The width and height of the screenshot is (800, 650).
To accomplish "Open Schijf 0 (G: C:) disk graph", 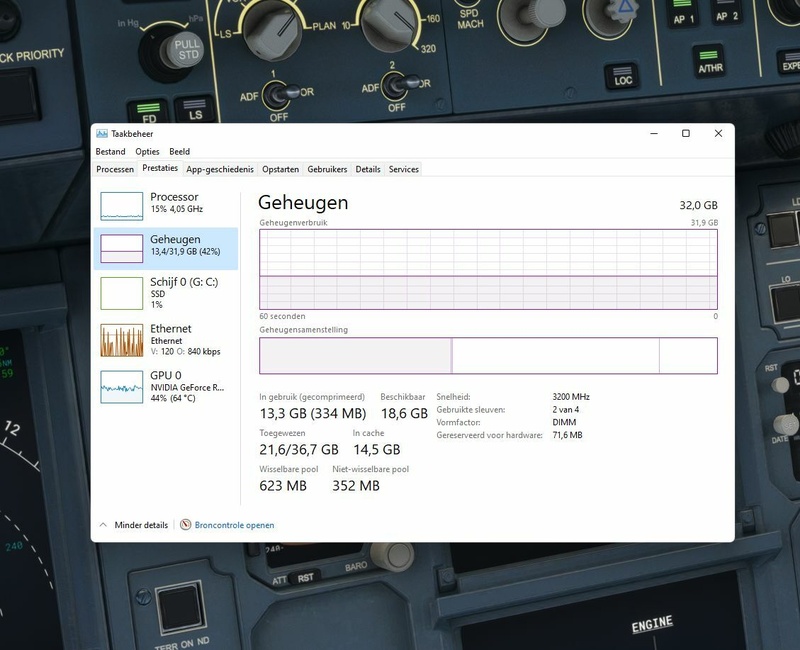I will point(166,292).
